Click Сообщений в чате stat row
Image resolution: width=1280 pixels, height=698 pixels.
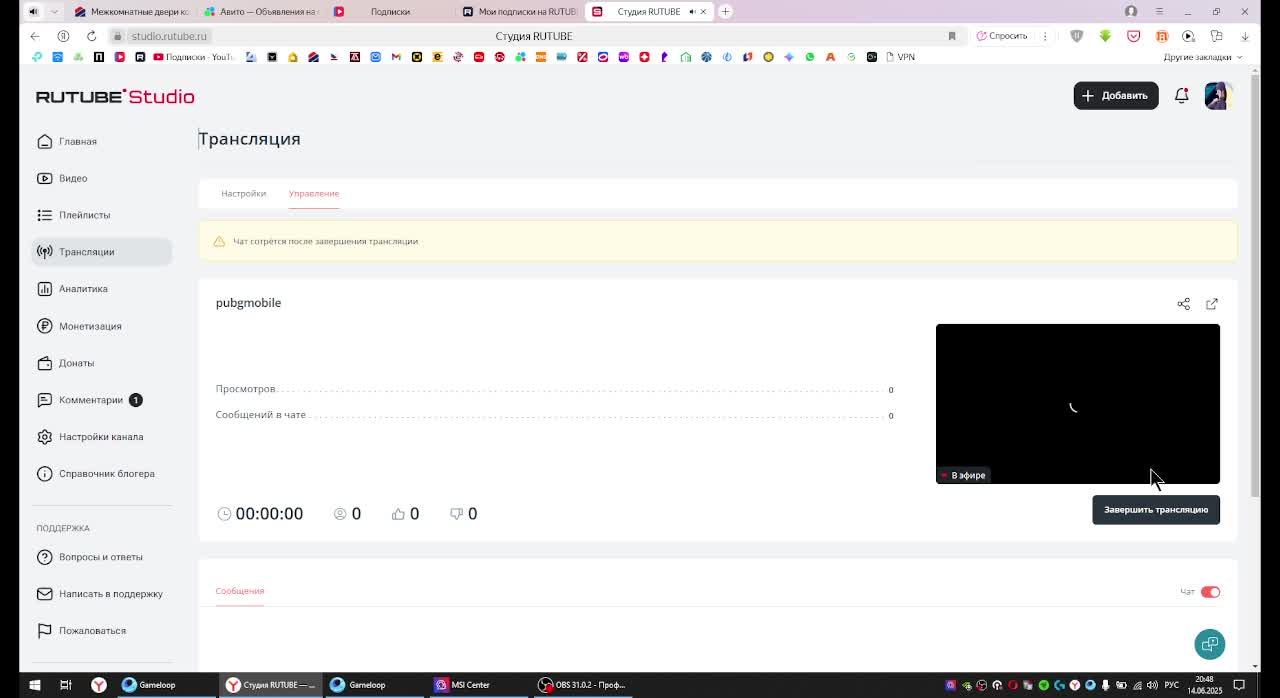point(555,415)
